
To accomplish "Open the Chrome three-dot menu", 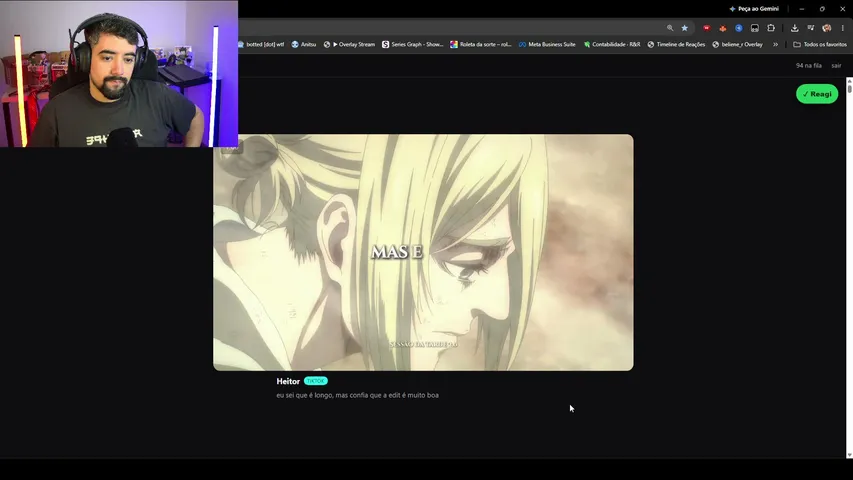I will click(x=843, y=28).
